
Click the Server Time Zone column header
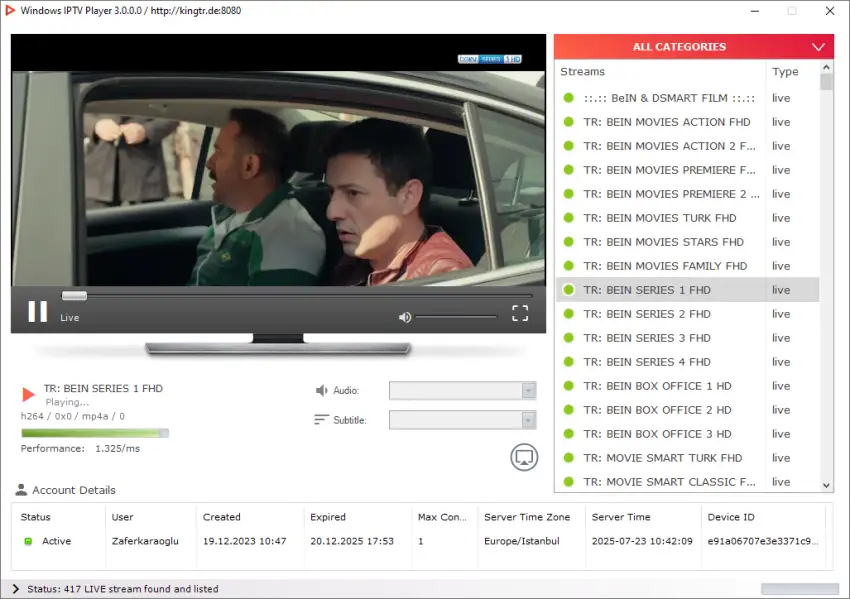point(527,517)
